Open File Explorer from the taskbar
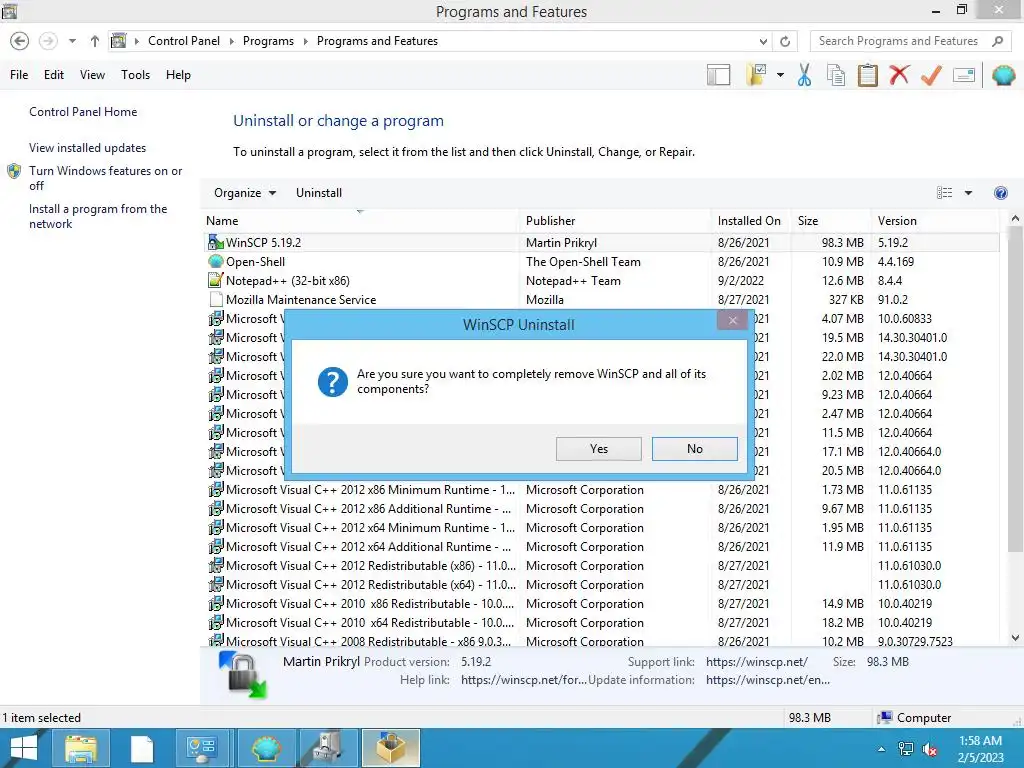This screenshot has height=768, width=1024. point(80,748)
